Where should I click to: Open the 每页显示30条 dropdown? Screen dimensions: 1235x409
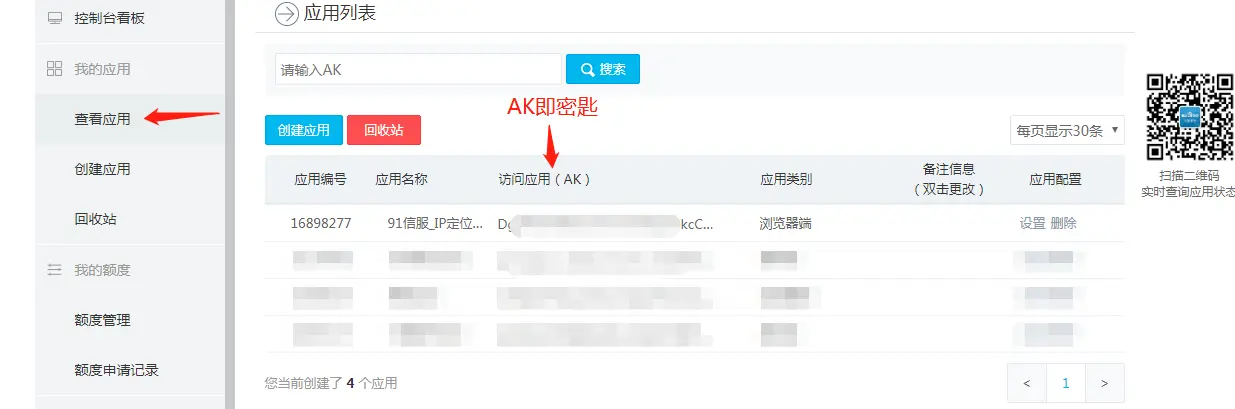point(1067,130)
